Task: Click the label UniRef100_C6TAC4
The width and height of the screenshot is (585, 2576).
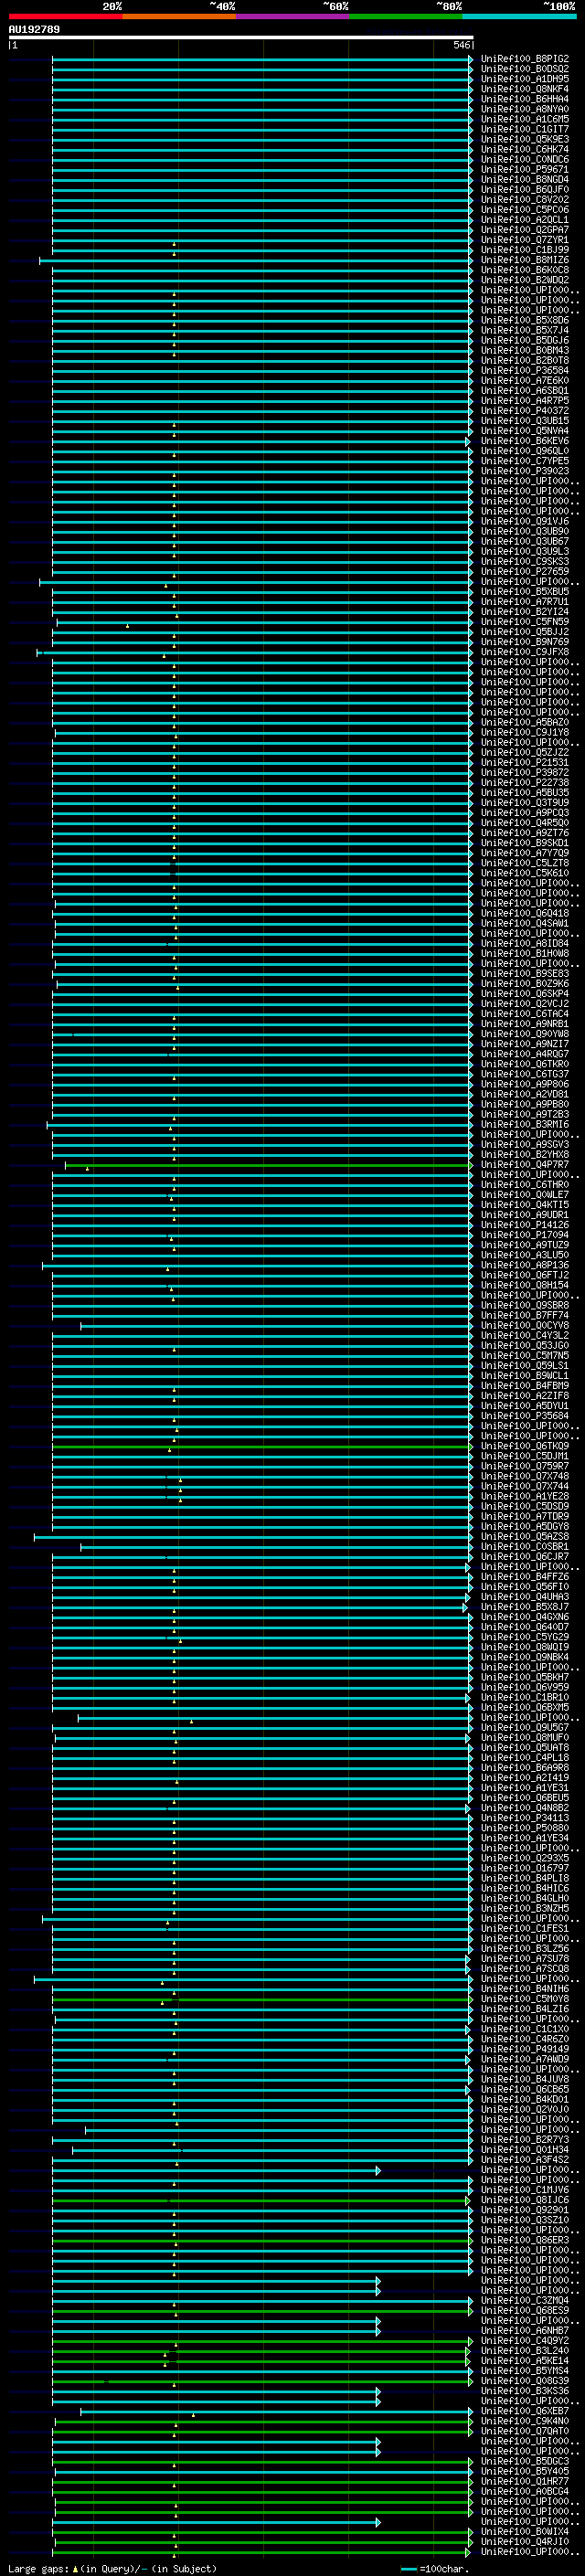Action: [525, 1014]
